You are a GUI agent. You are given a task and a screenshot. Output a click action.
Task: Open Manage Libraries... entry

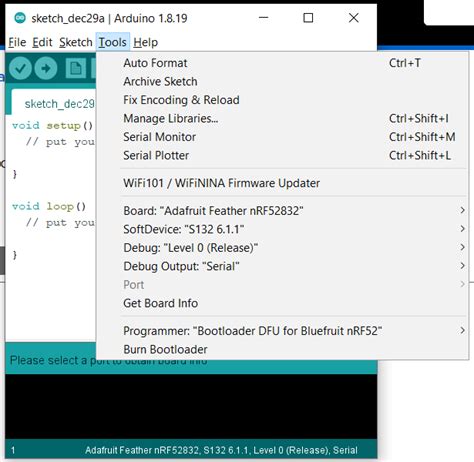click(282, 118)
